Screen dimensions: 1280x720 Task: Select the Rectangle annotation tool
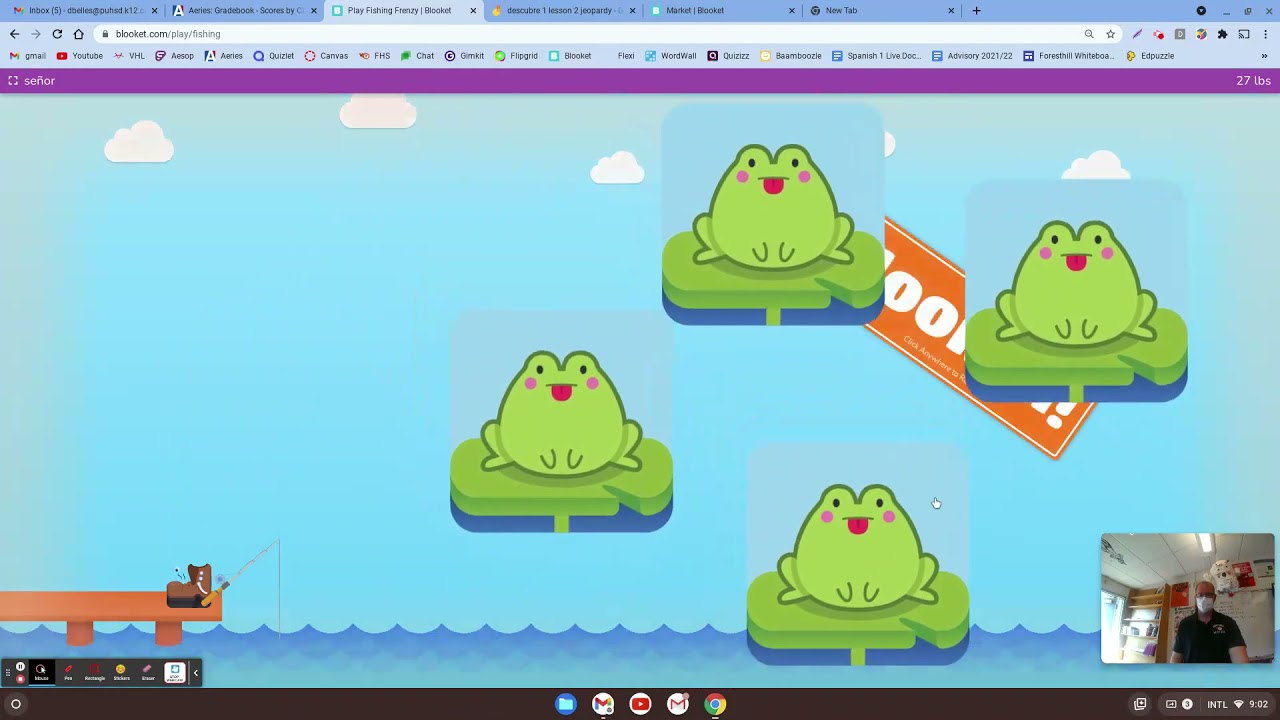tap(95, 672)
